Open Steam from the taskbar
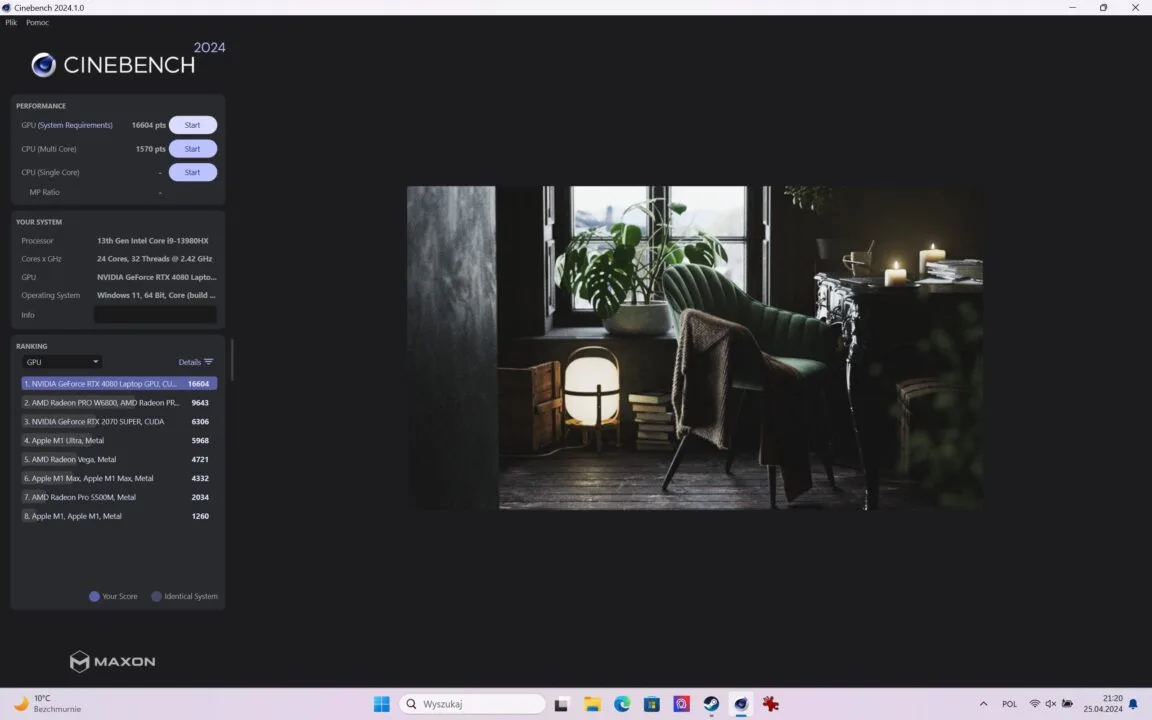The height and width of the screenshot is (720, 1152). coord(711,704)
